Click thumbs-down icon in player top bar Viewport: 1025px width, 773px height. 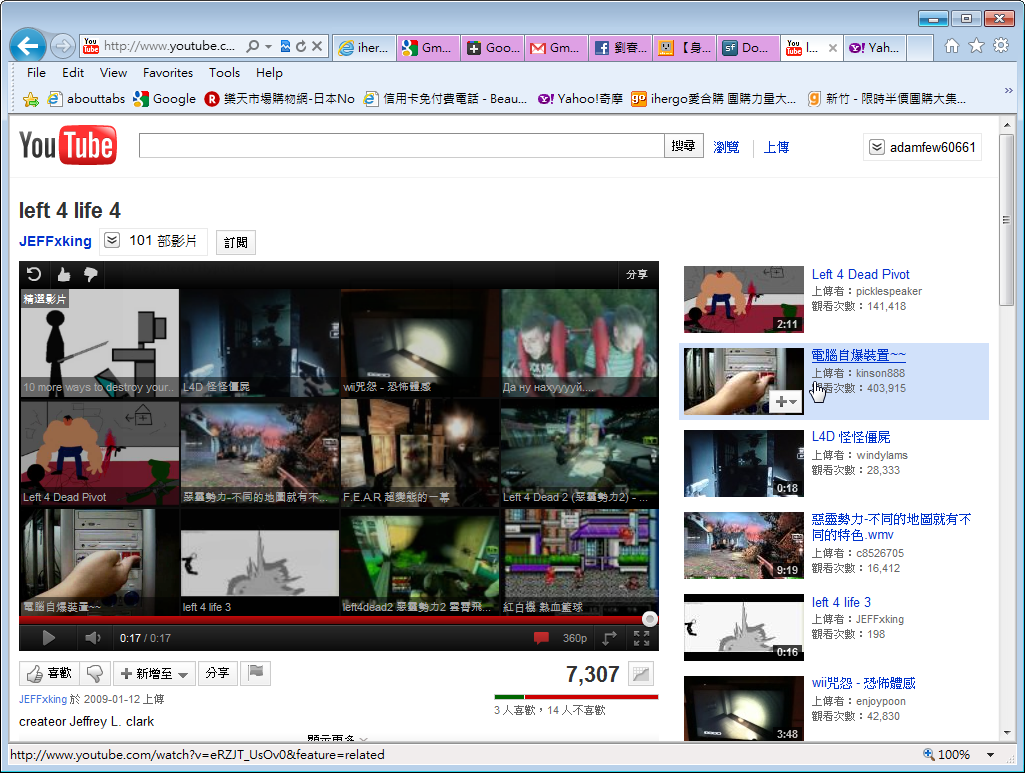[x=91, y=274]
